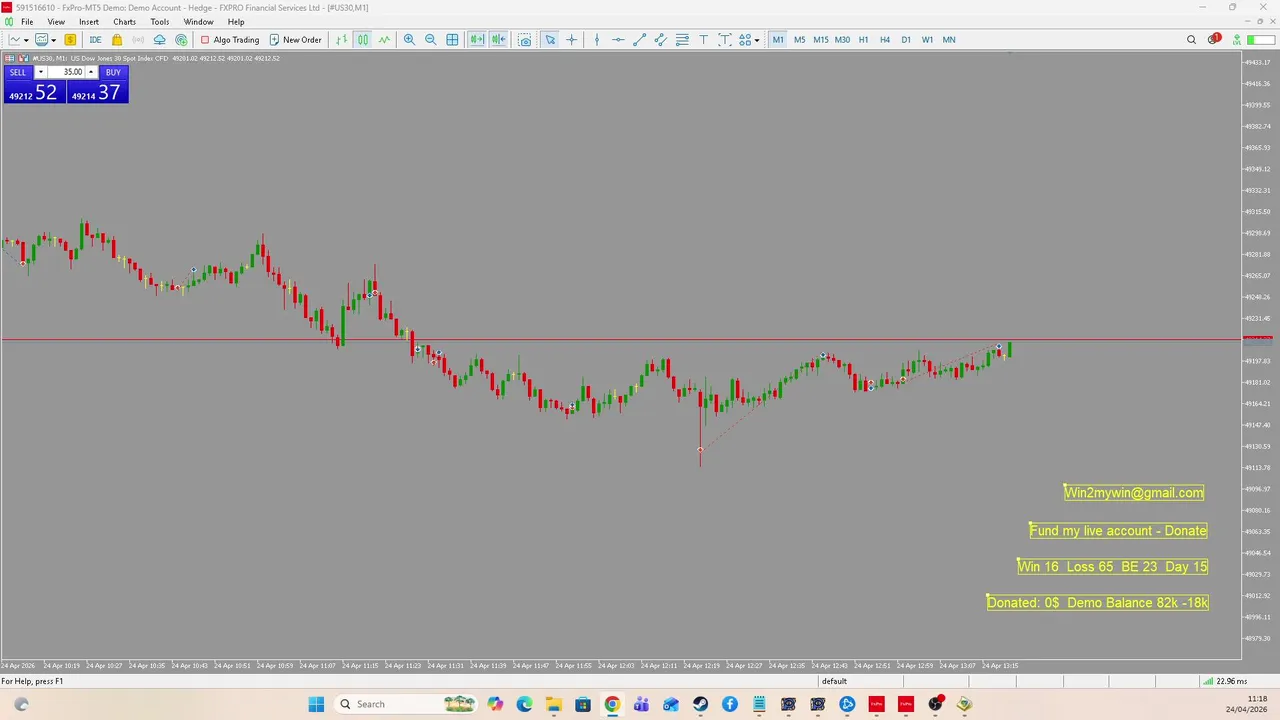Switch to H4 timeframe
The width and height of the screenshot is (1280, 720).
(x=885, y=40)
